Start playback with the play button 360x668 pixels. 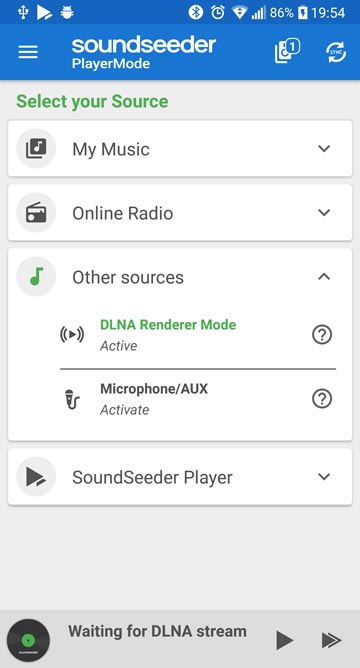pos(284,640)
